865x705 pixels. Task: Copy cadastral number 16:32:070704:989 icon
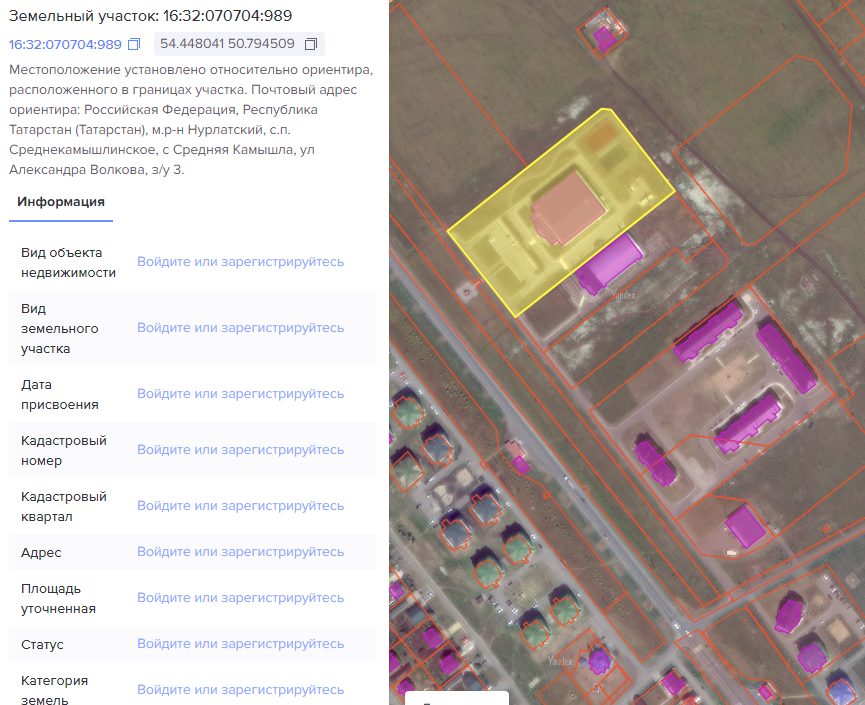pyautogui.click(x=134, y=44)
